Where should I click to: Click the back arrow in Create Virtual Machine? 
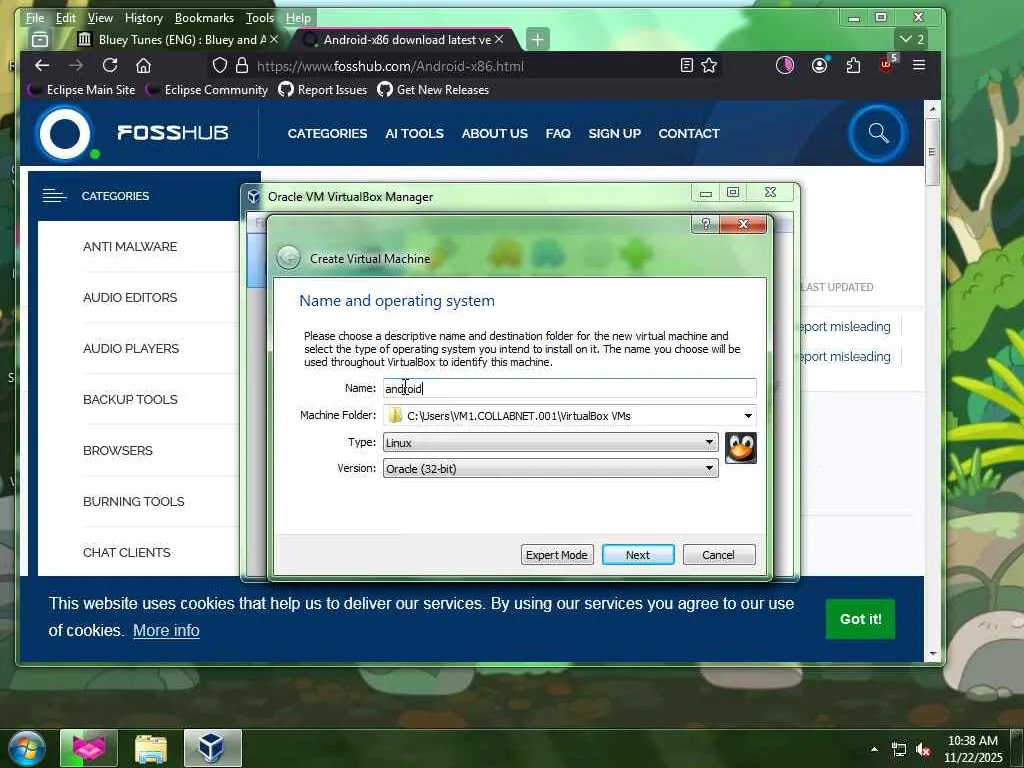pos(288,259)
